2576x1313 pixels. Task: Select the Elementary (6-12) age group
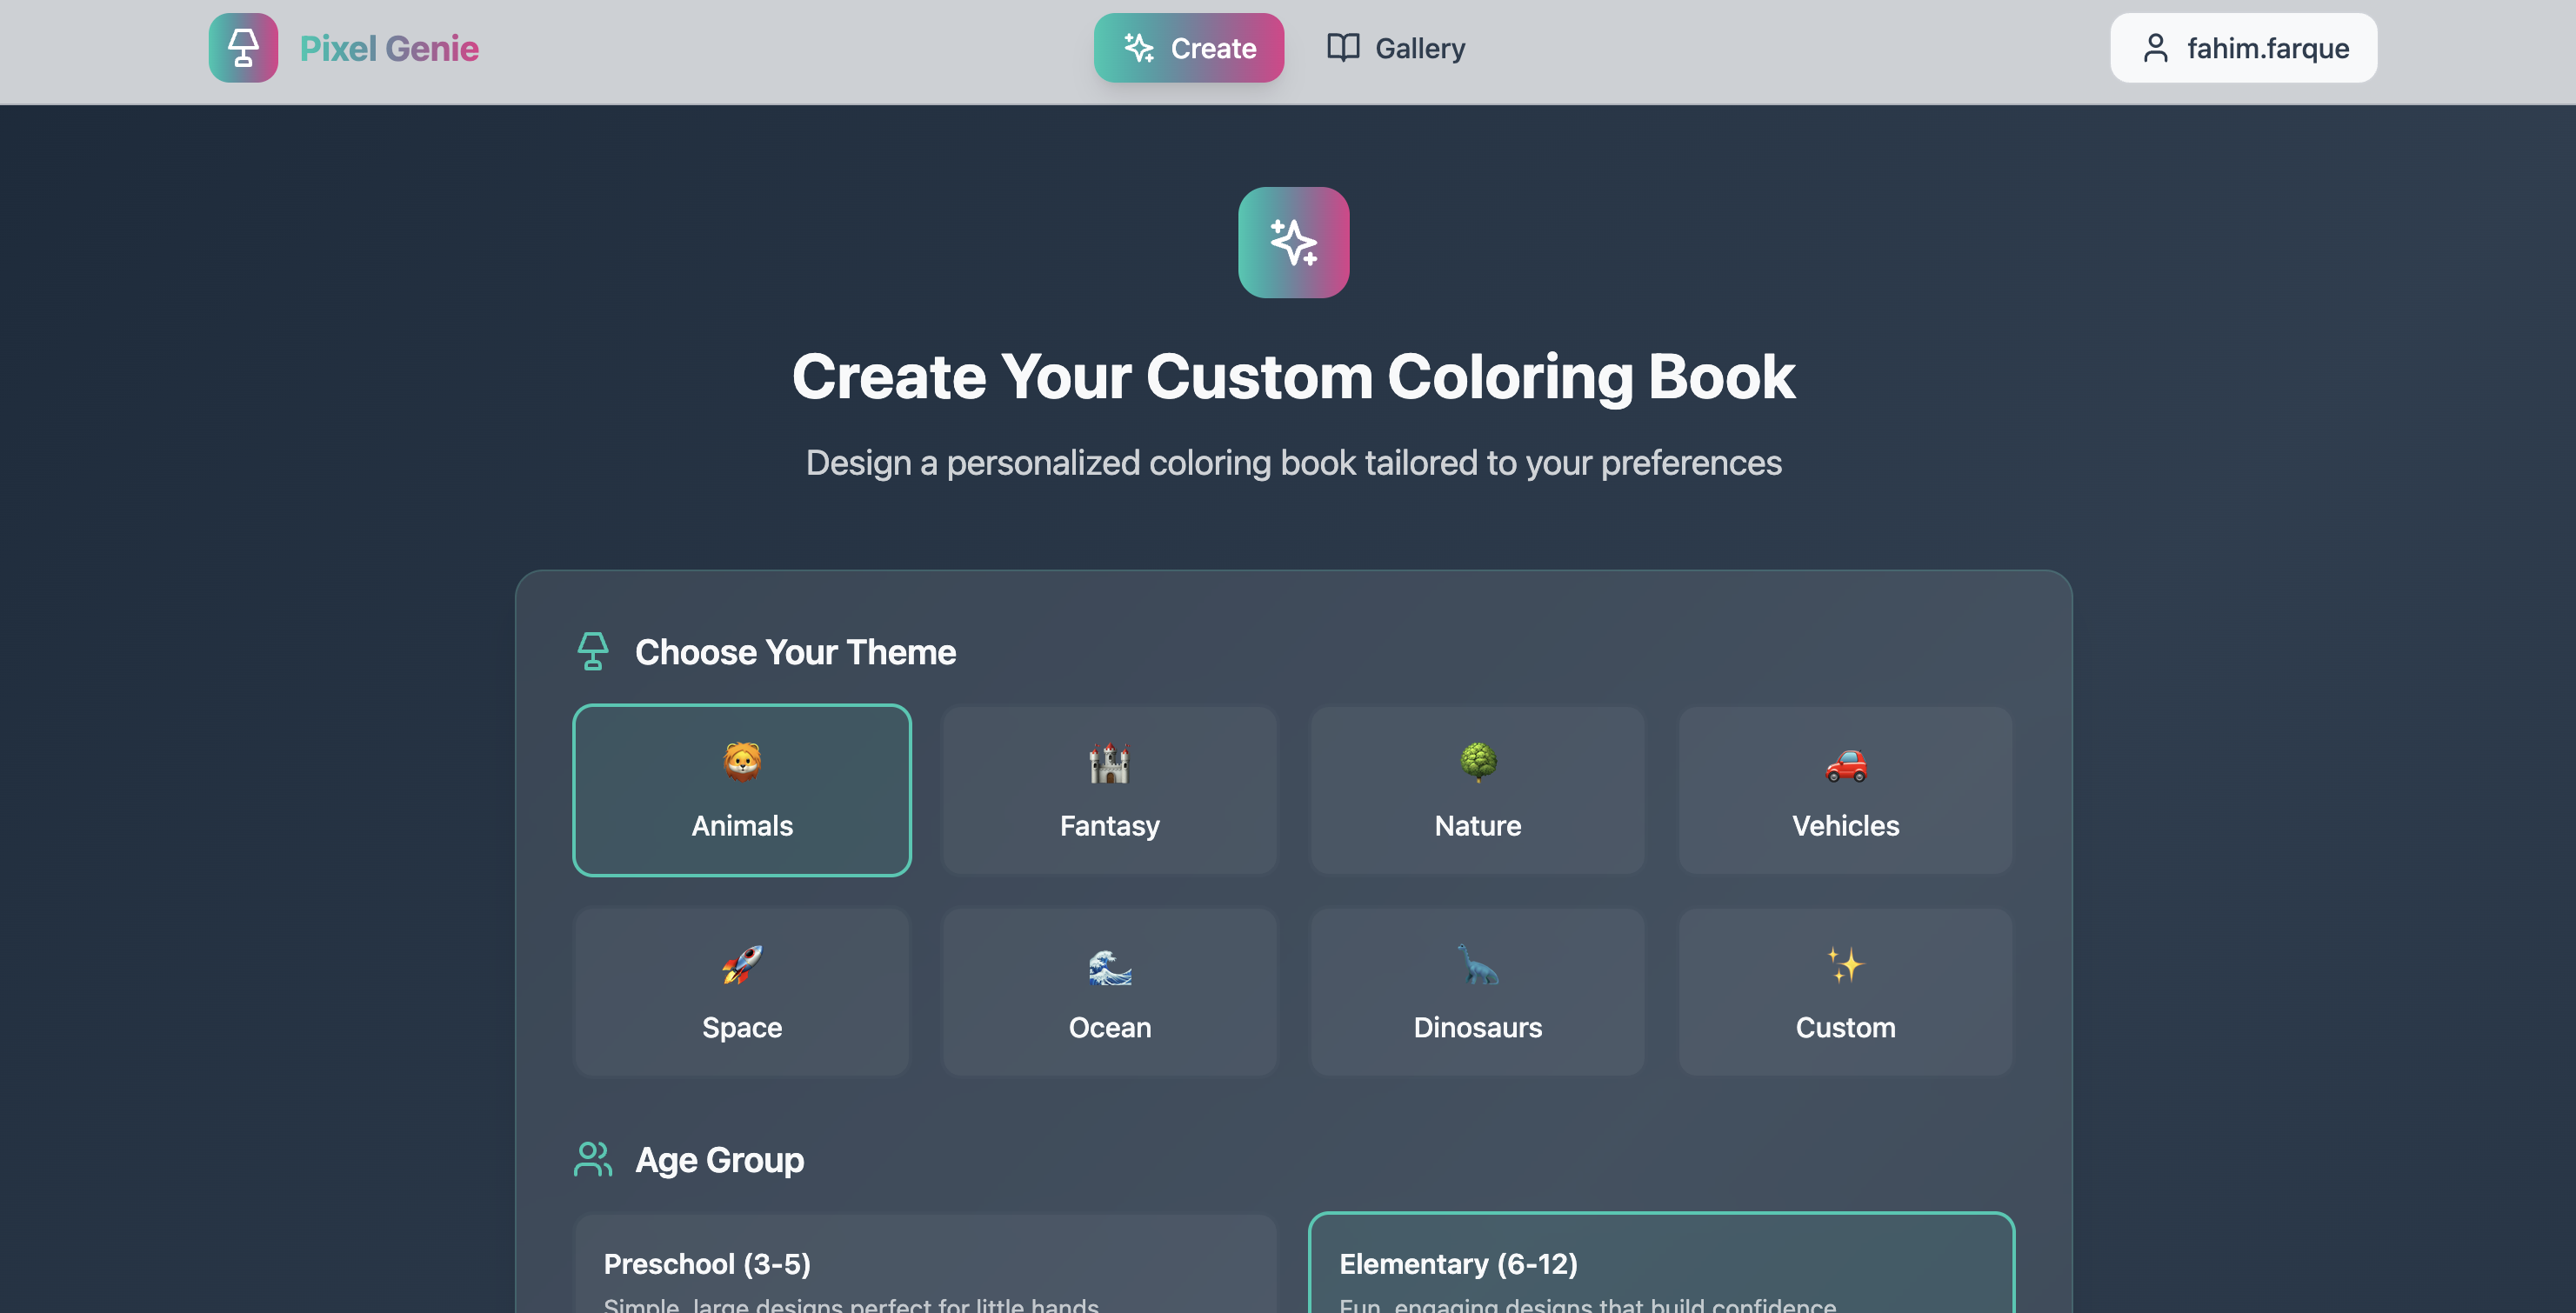click(1660, 1266)
